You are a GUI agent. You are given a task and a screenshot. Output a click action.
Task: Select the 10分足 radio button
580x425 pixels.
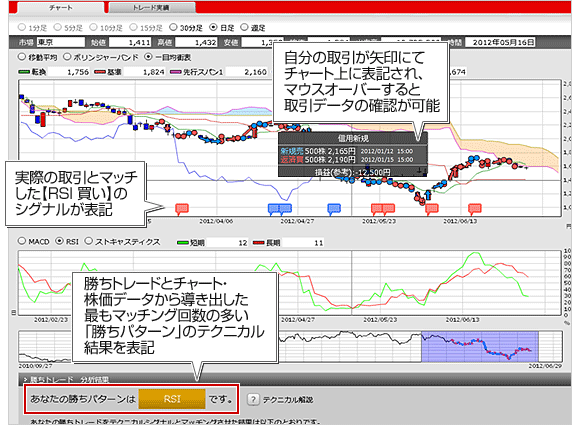tap(93, 27)
